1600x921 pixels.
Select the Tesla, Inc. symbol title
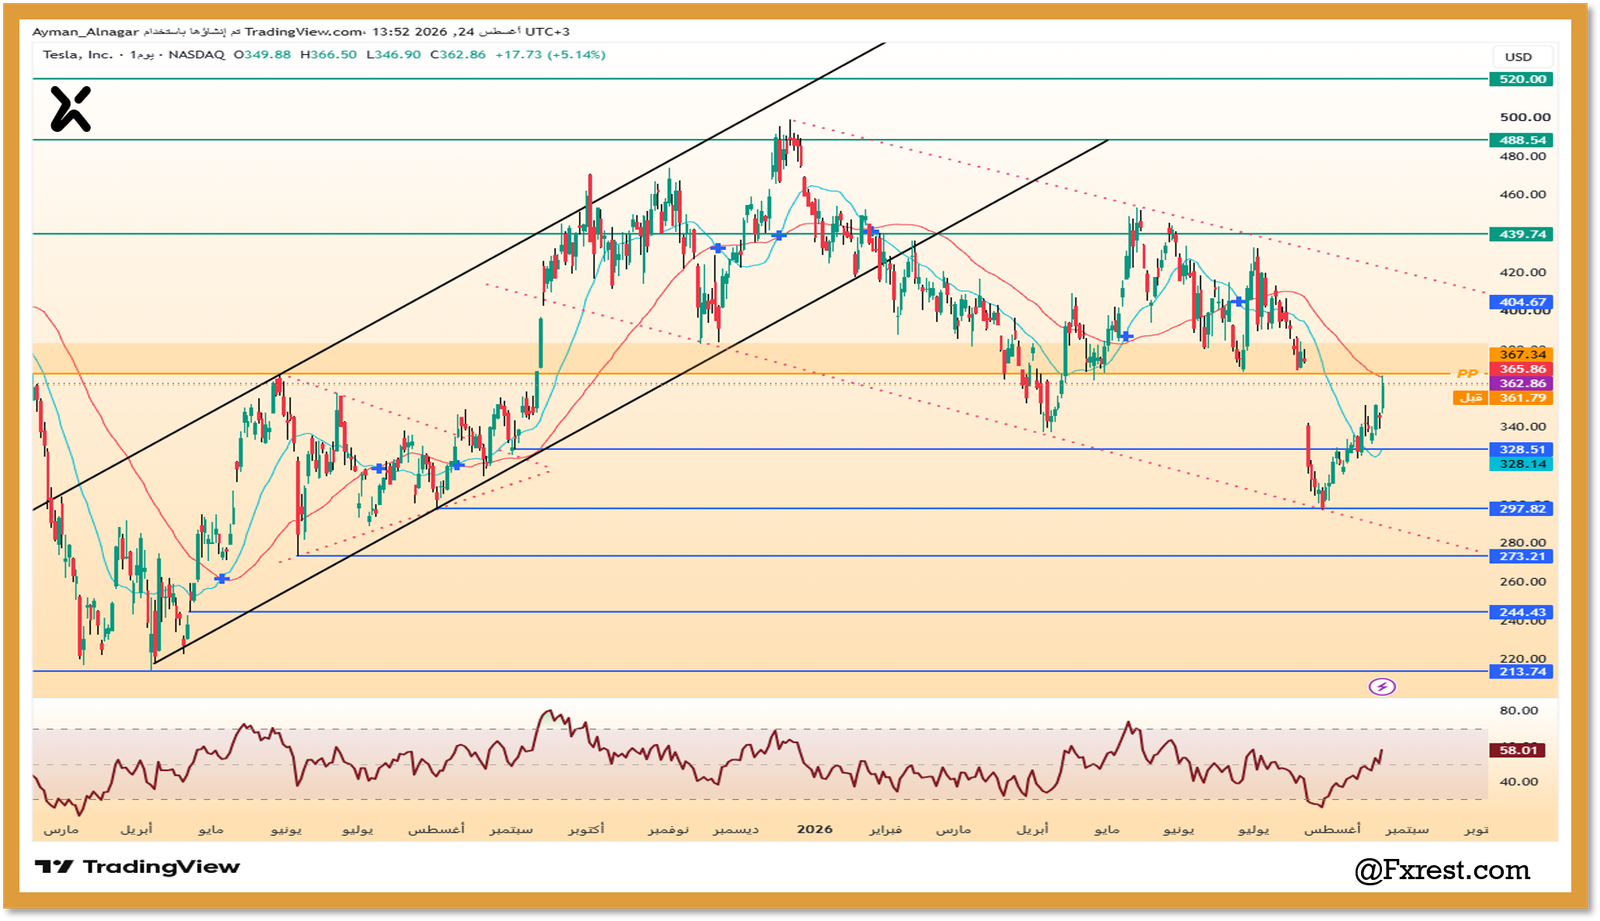[x=78, y=55]
